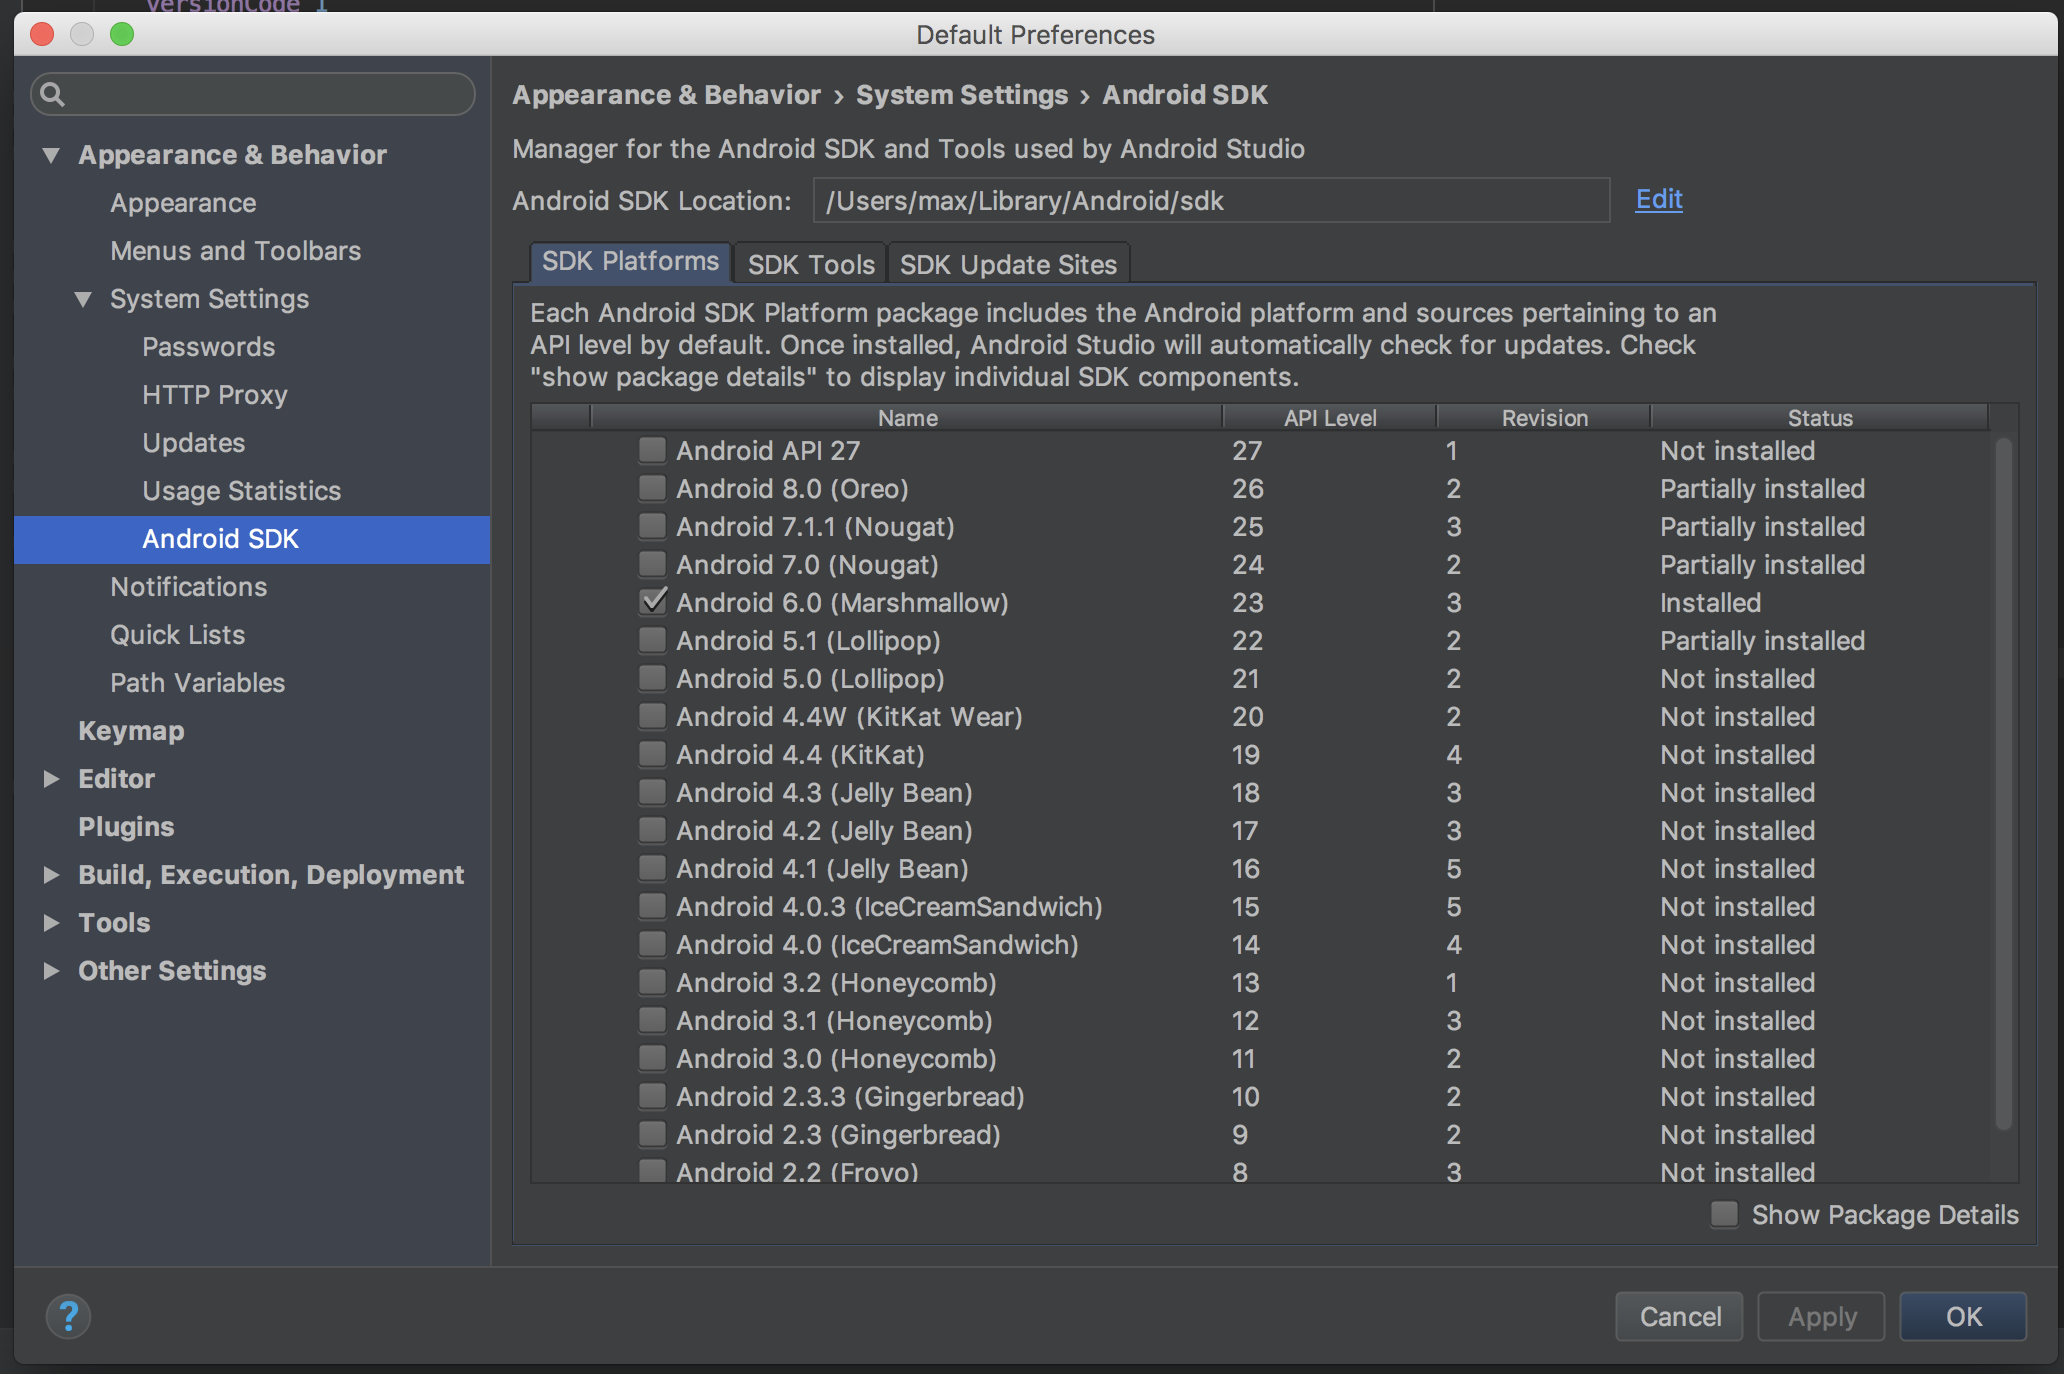Viewport: 2064px width, 1374px height.
Task: Click the green zoom window button
Action: 122,34
